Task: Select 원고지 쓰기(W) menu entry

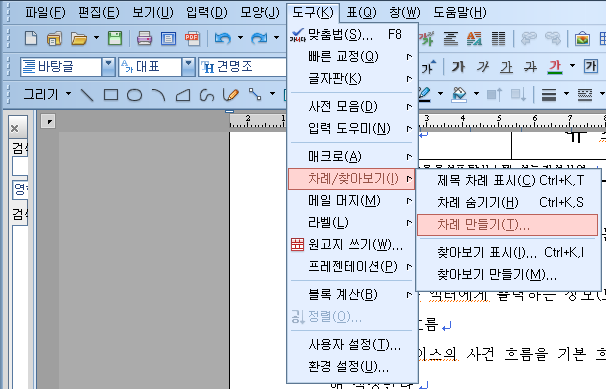Action: pyautogui.click(x=352, y=245)
